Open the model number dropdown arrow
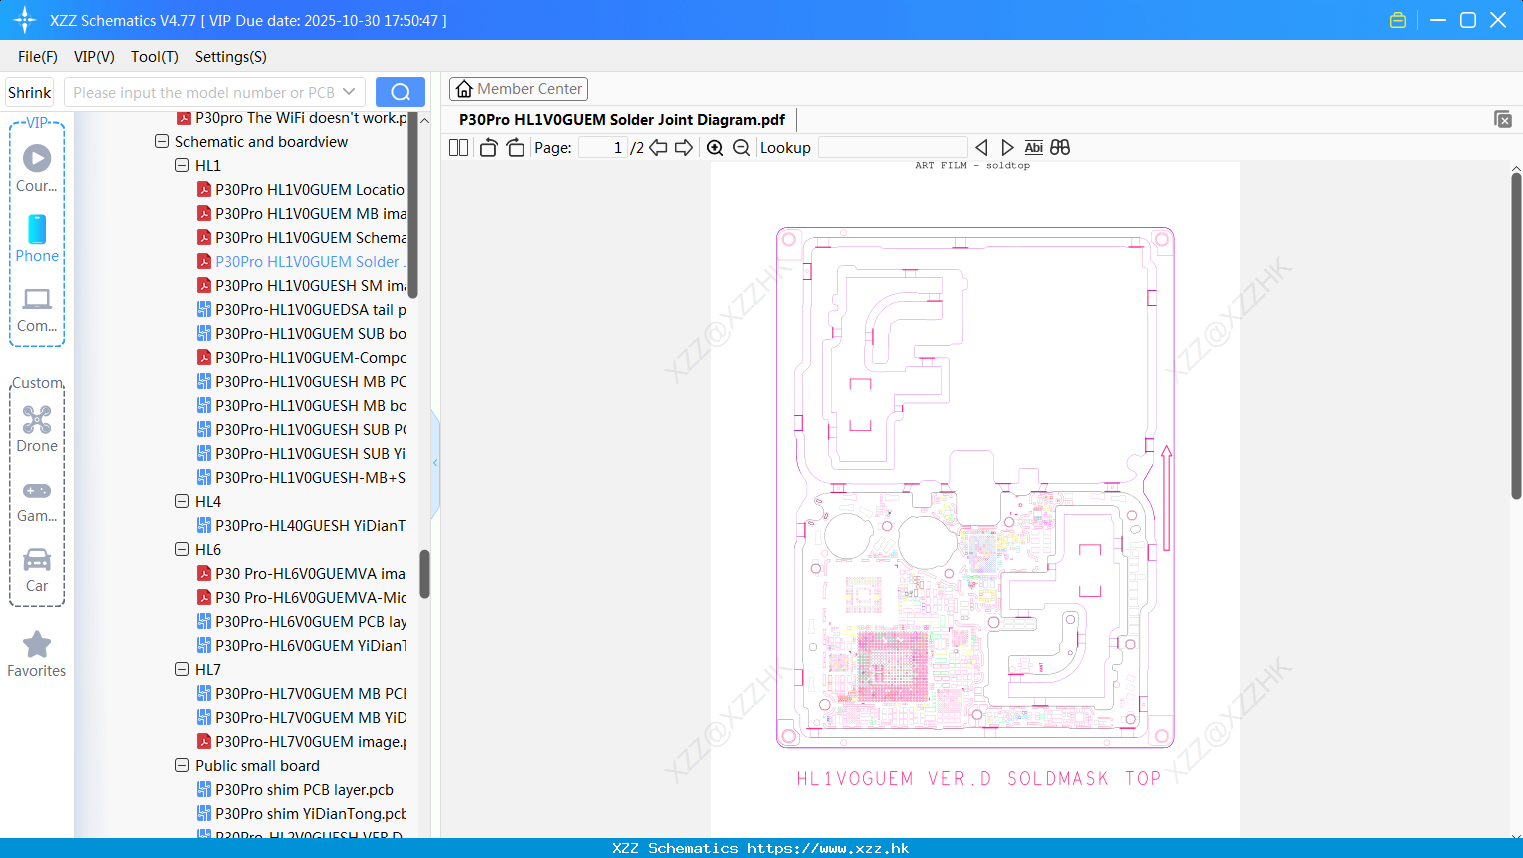 pos(349,92)
